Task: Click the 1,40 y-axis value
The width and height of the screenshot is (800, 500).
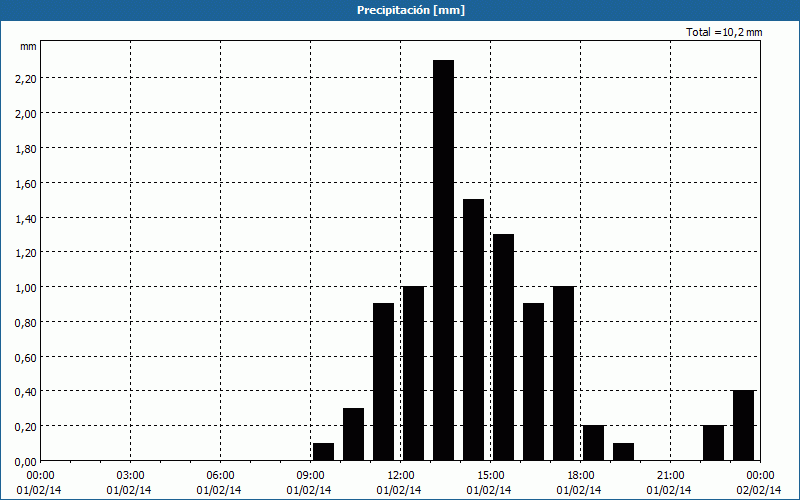Action: coord(26,218)
